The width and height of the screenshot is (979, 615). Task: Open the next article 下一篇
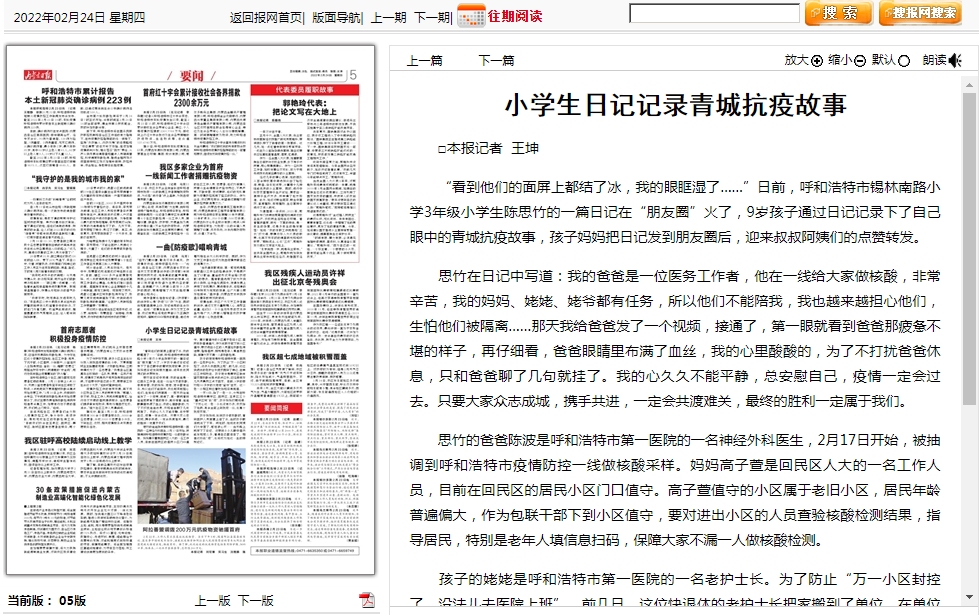496,60
